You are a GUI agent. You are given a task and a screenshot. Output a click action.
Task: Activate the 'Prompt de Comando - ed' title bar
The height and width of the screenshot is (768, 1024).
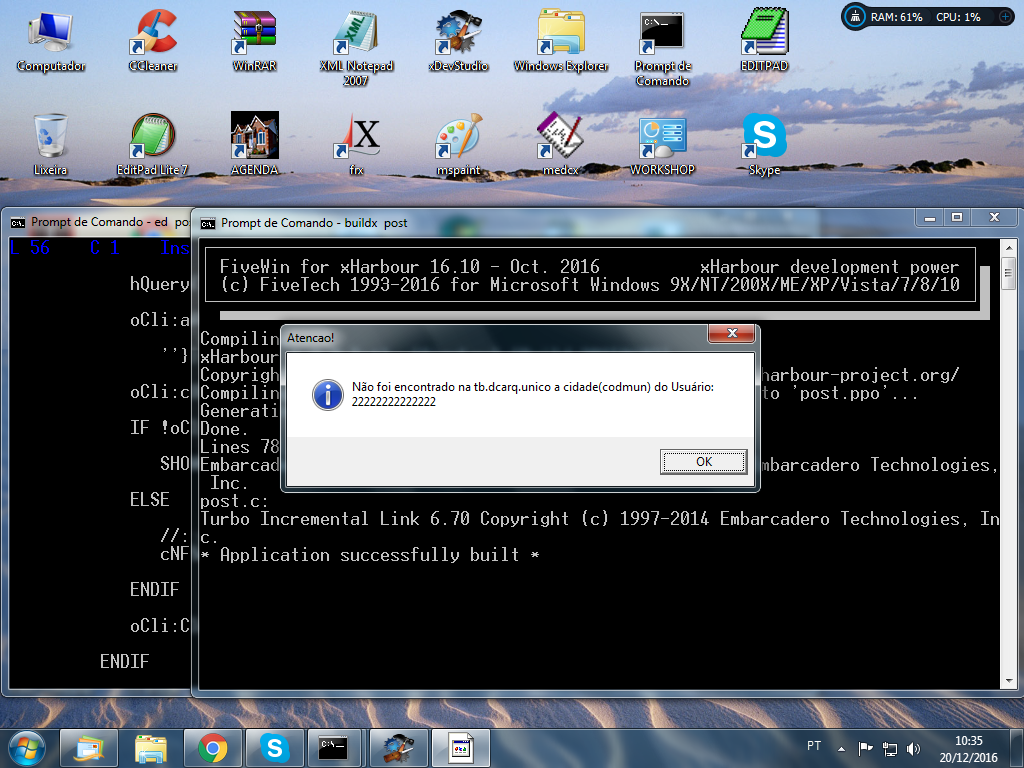(98, 222)
